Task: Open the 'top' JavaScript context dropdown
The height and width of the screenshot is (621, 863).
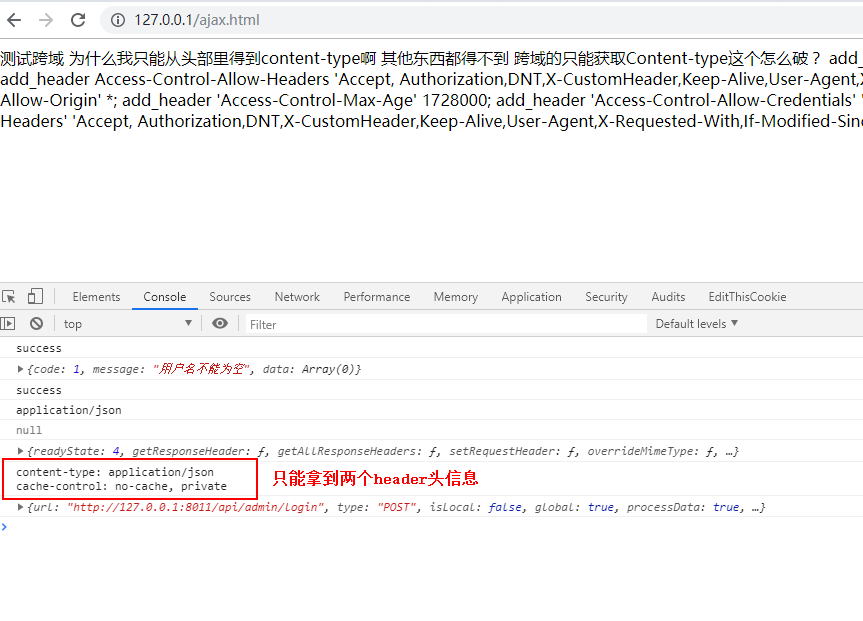Action: [x=128, y=324]
